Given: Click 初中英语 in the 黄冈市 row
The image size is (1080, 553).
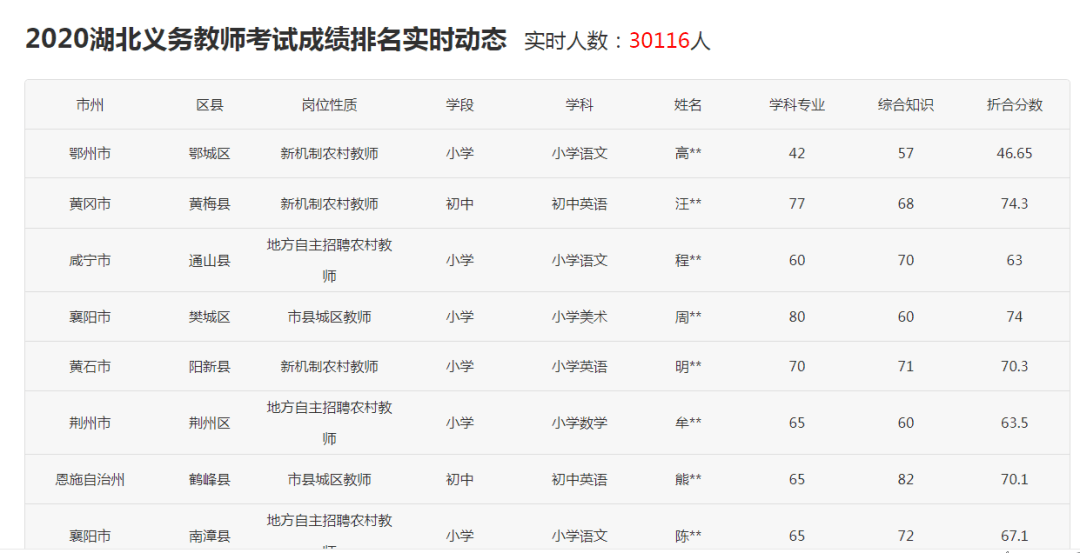Looking at the screenshot, I should tap(579, 204).
